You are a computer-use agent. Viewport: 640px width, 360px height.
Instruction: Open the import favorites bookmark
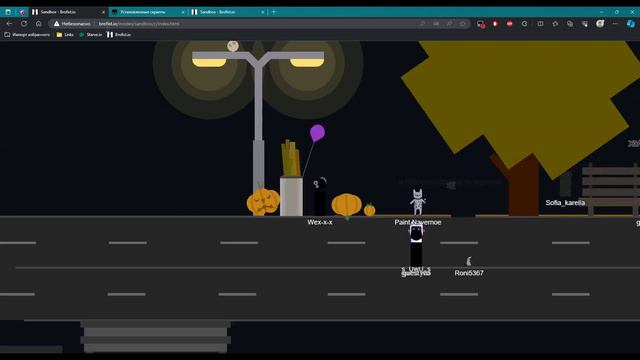27,35
